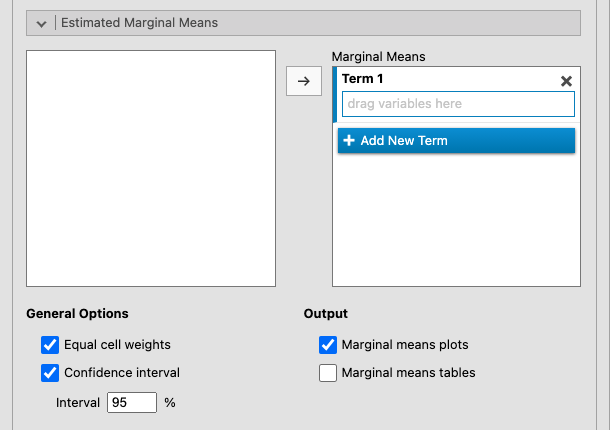Uncheck the Confidence interval checkbox

tap(50, 373)
